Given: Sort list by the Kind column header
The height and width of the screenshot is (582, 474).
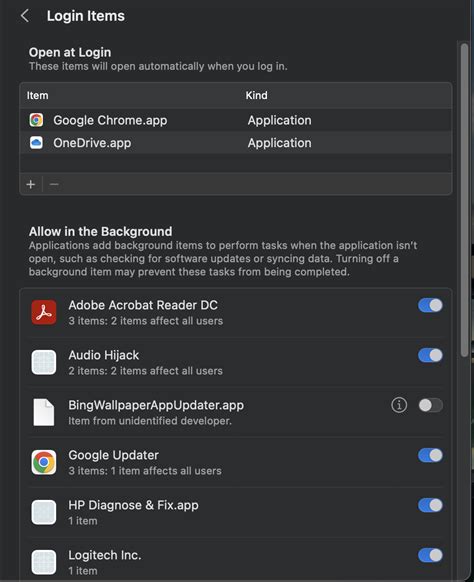Looking at the screenshot, I should (256, 95).
